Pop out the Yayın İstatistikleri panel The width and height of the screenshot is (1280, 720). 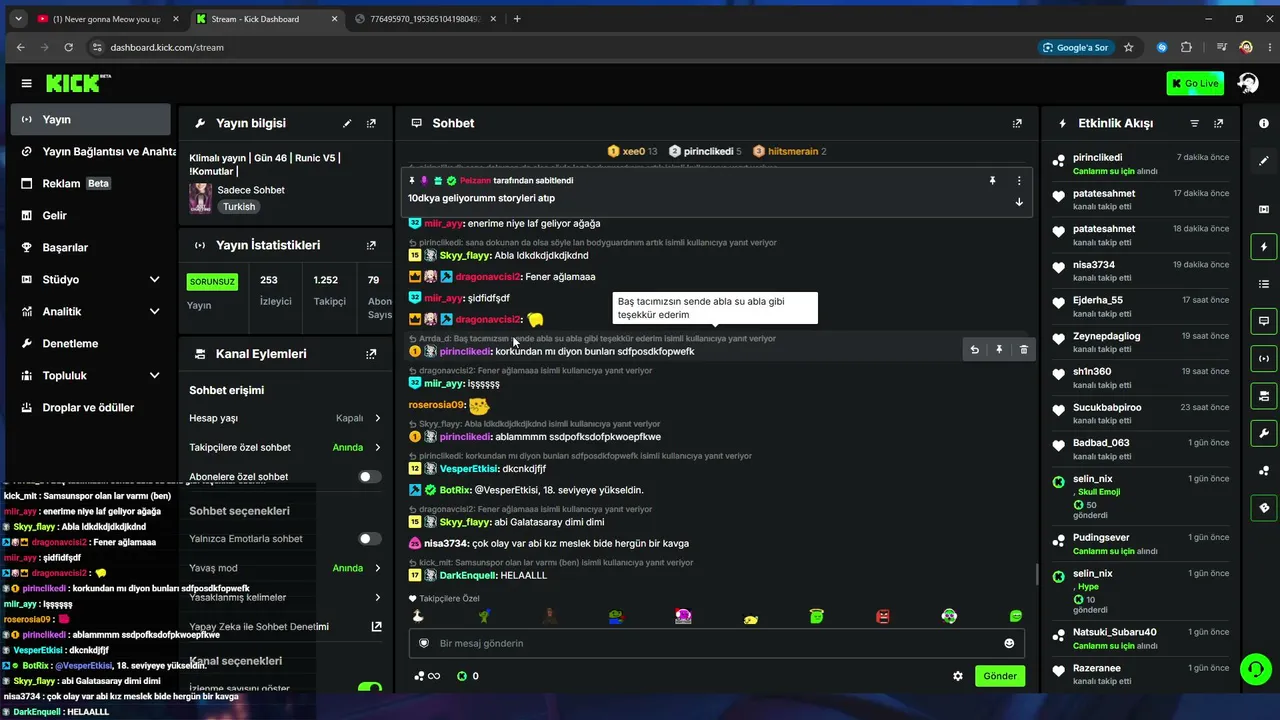[x=371, y=245]
